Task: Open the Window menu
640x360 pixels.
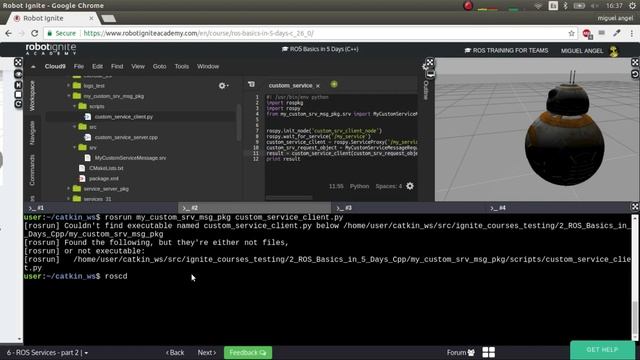Action: [208, 67]
